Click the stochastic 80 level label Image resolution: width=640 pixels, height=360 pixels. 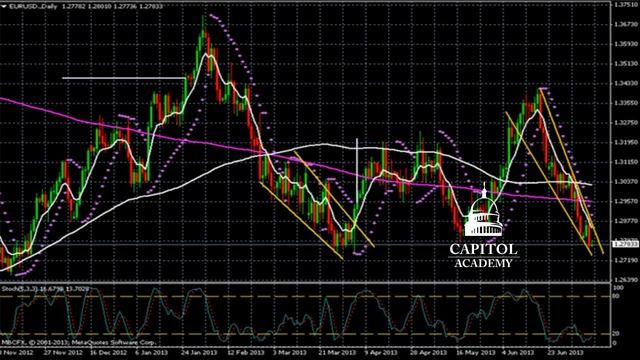tap(617, 296)
